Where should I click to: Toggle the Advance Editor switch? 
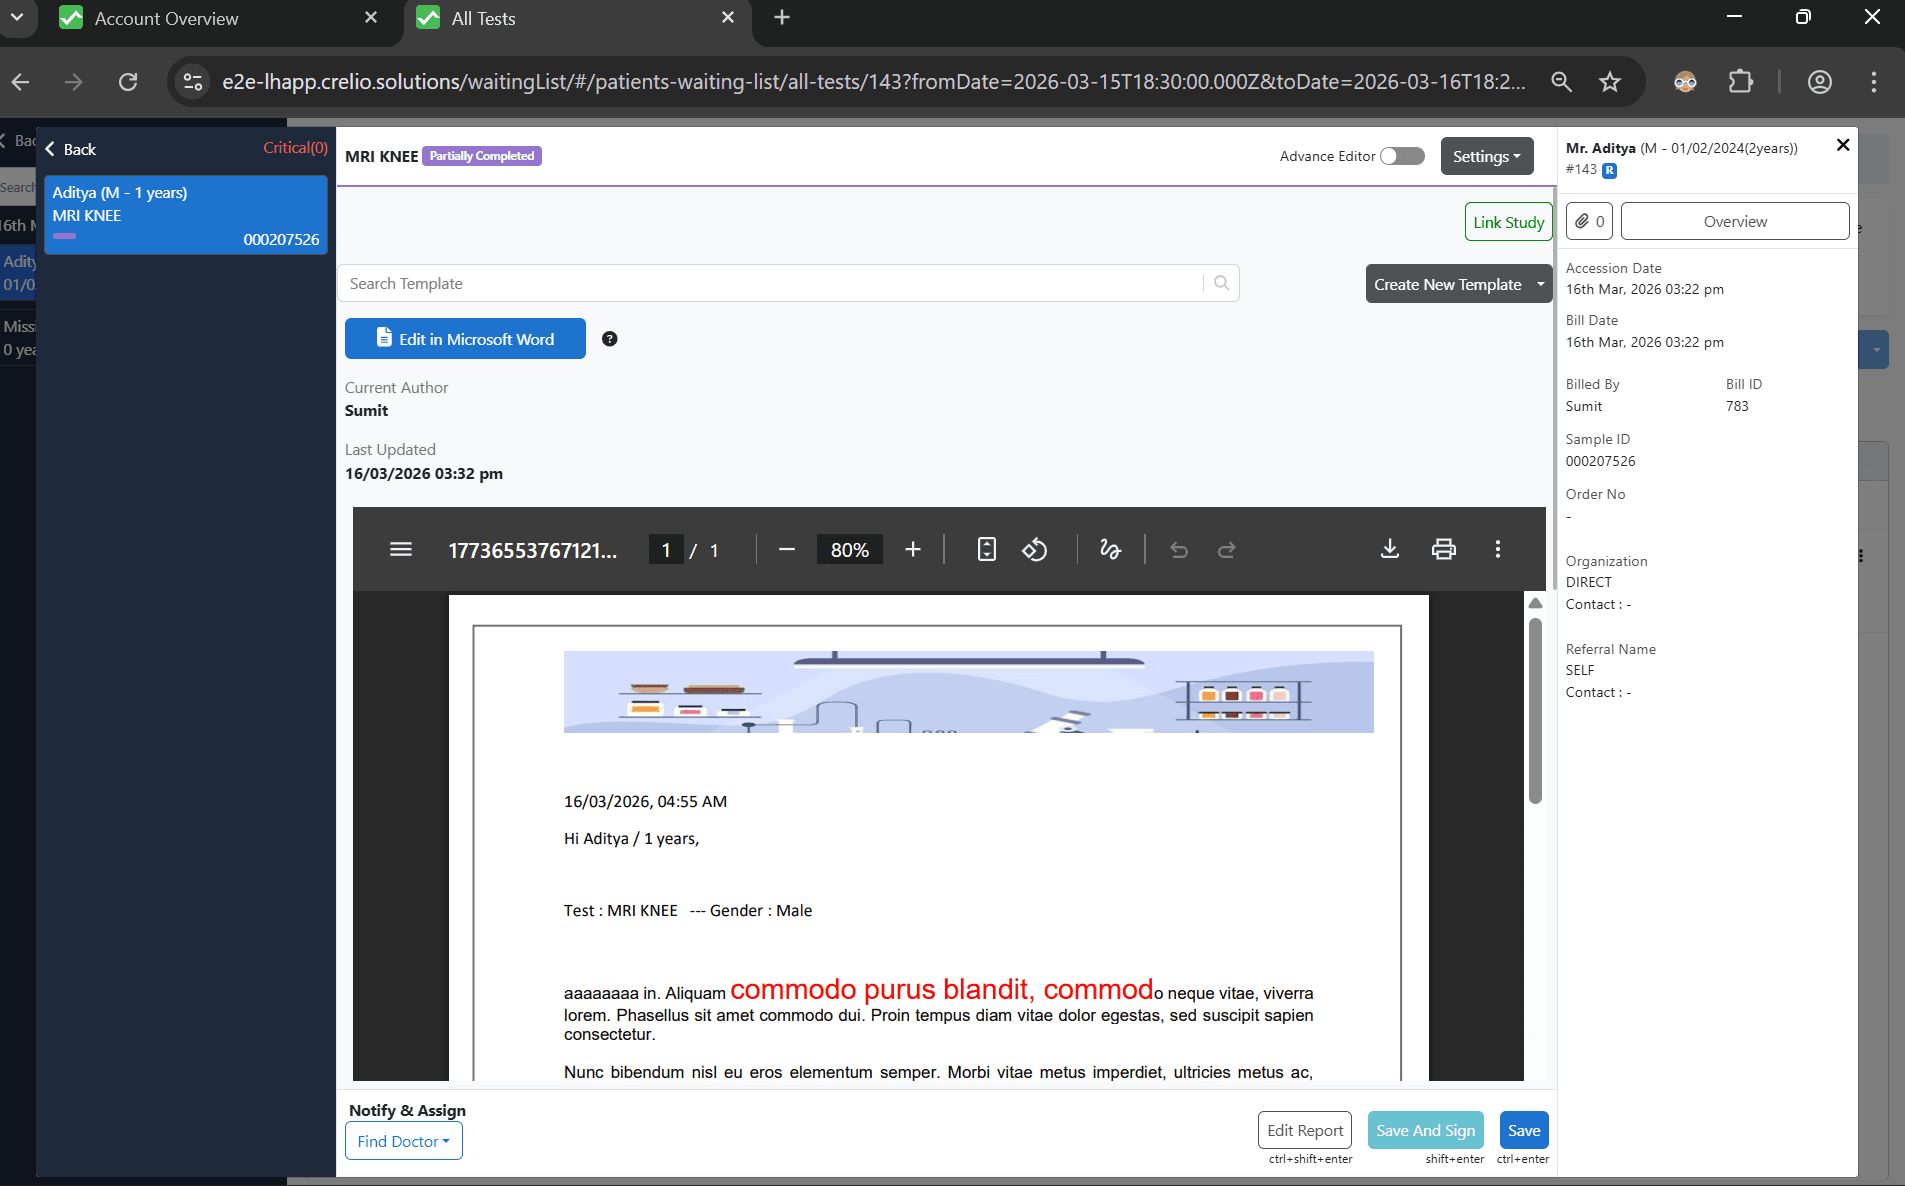(x=1402, y=156)
